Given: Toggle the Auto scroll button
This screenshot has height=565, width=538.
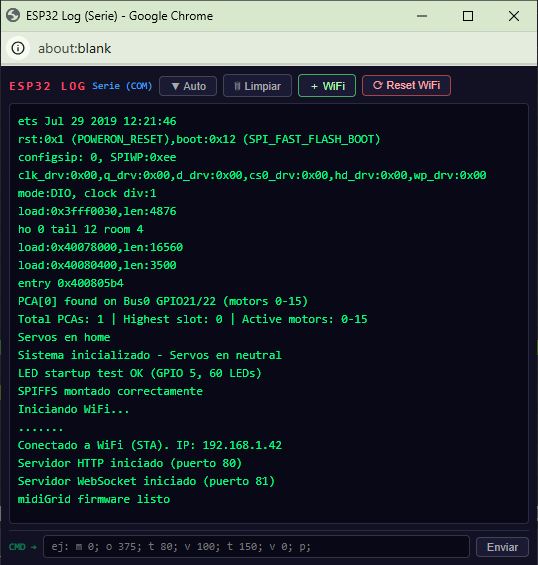Looking at the screenshot, I should [188, 86].
